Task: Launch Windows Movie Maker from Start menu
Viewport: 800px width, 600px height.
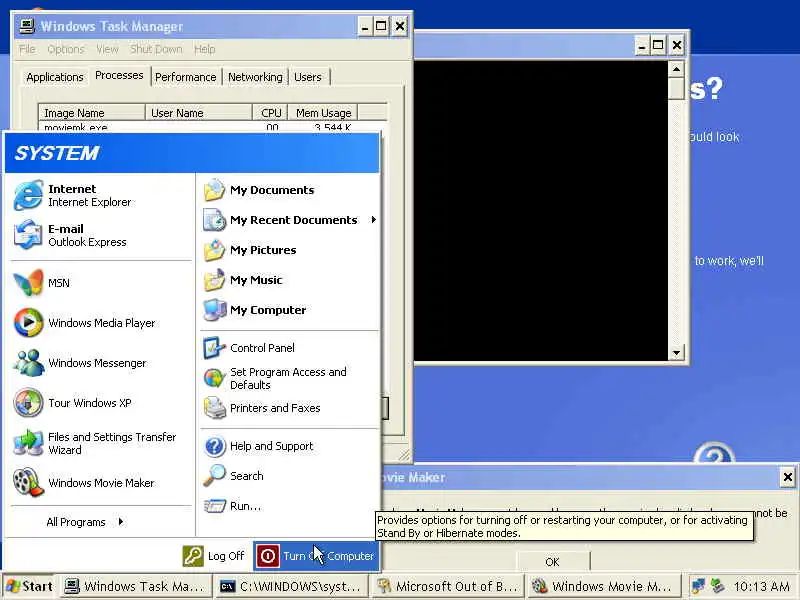Action: 84,483
